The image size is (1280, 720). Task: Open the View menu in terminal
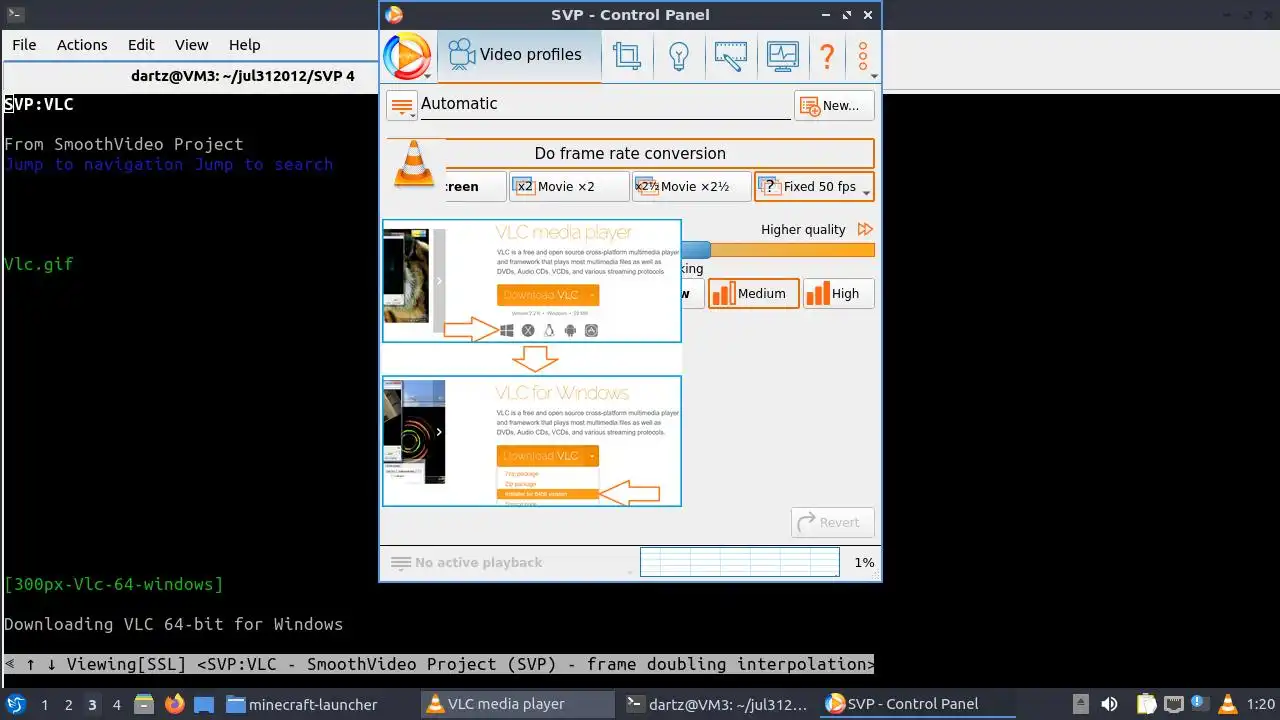(x=192, y=45)
